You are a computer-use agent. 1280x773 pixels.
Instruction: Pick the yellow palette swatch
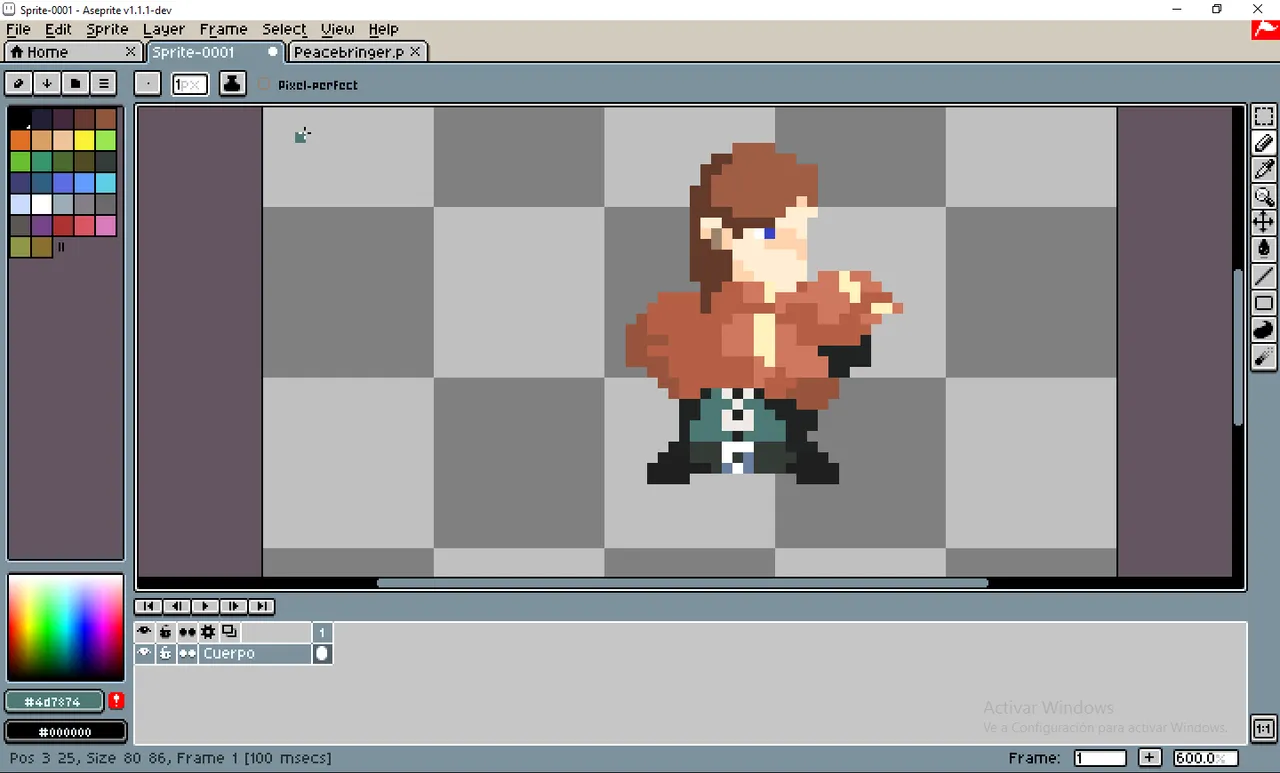[x=84, y=140]
